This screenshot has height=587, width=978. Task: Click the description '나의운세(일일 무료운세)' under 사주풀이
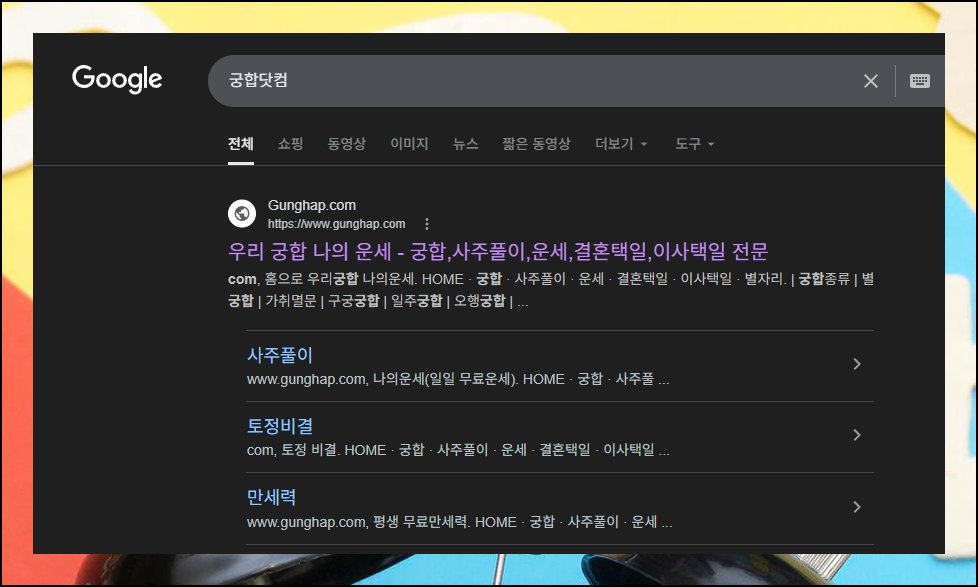[x=445, y=379]
